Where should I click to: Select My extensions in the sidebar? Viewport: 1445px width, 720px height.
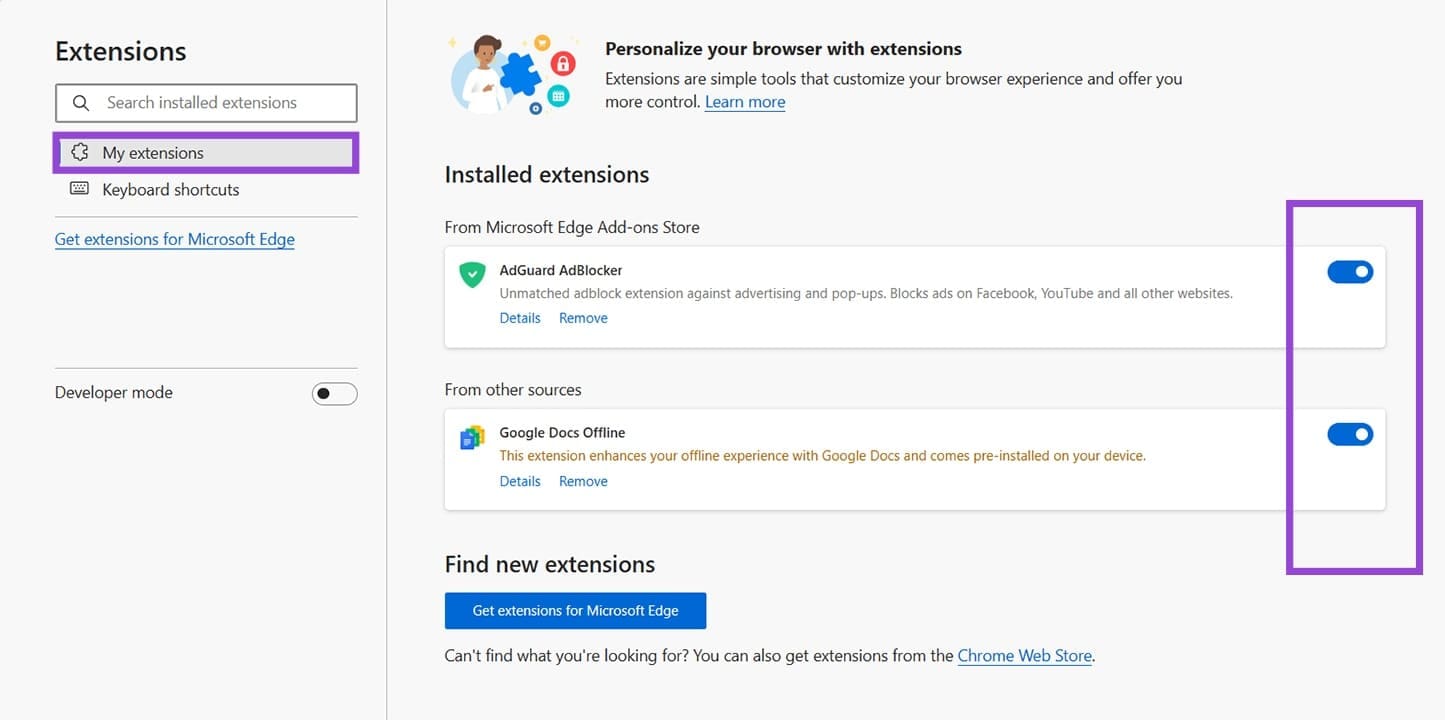coord(153,153)
